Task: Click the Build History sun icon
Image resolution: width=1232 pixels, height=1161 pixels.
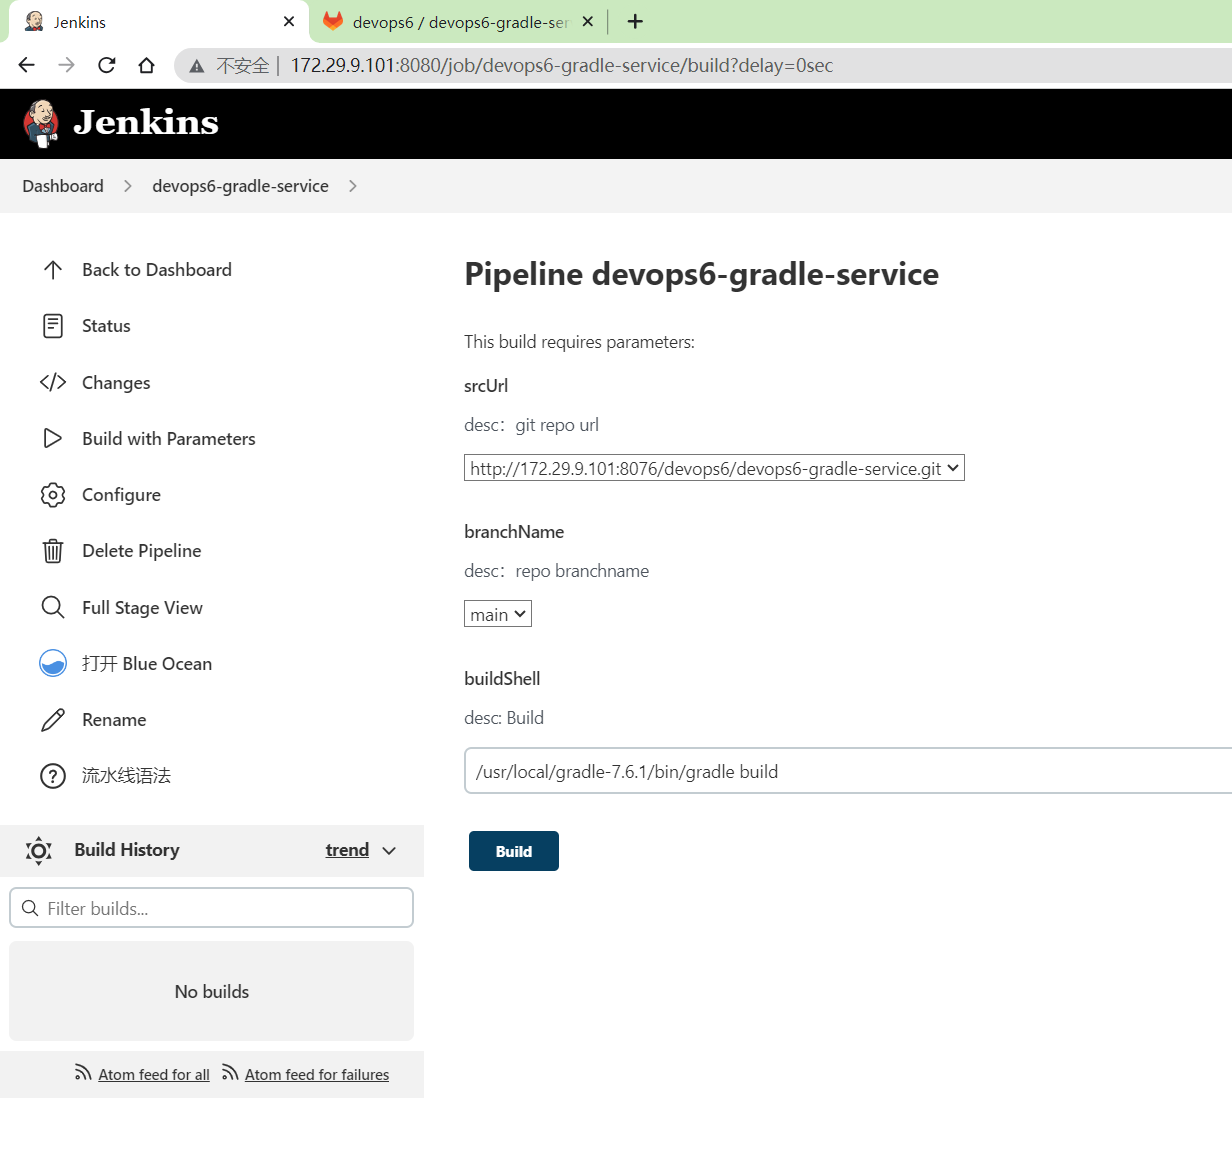Action: (x=39, y=850)
